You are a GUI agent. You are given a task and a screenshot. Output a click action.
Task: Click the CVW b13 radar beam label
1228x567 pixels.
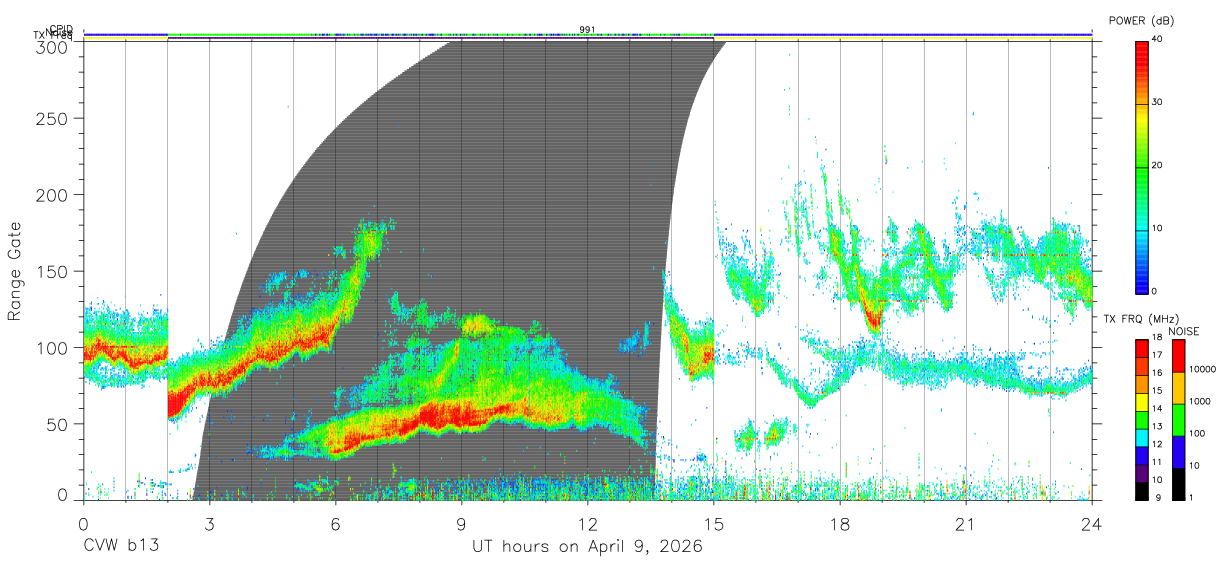[x=121, y=547]
